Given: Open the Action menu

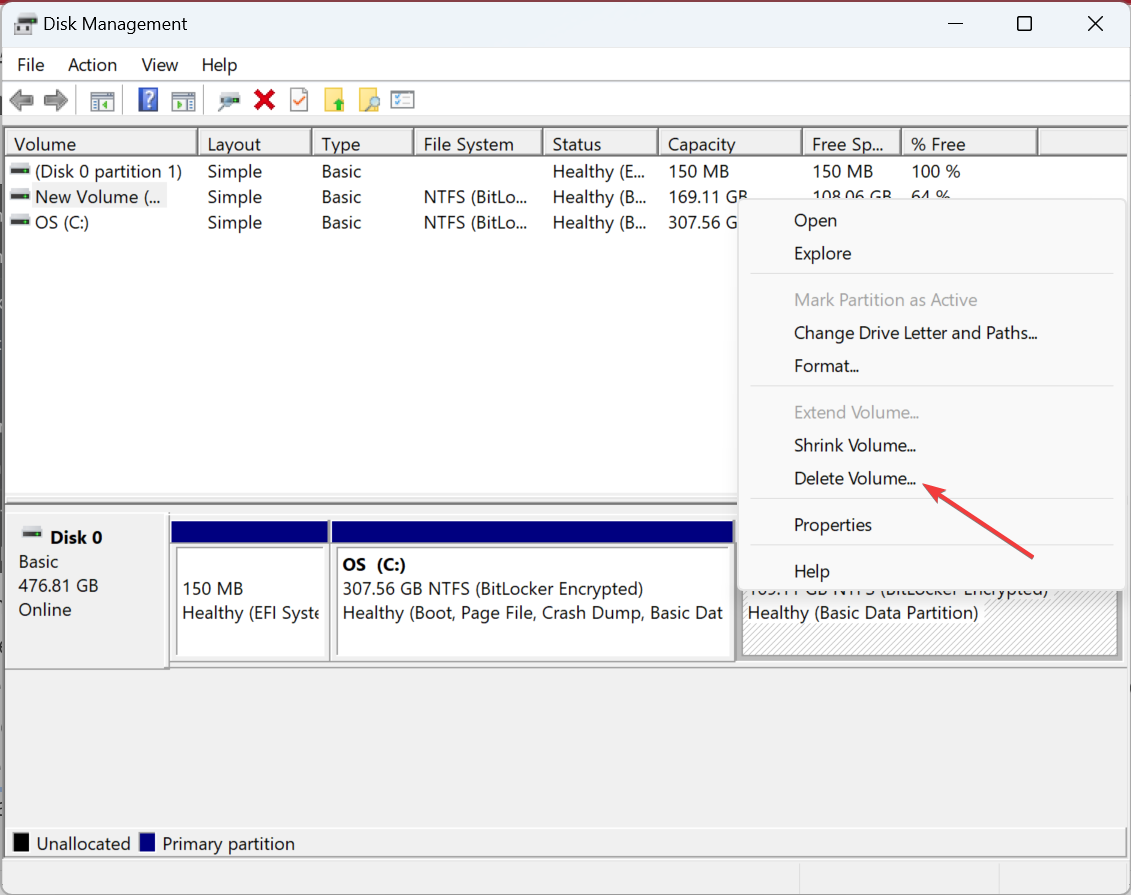Looking at the screenshot, I should (x=92, y=65).
